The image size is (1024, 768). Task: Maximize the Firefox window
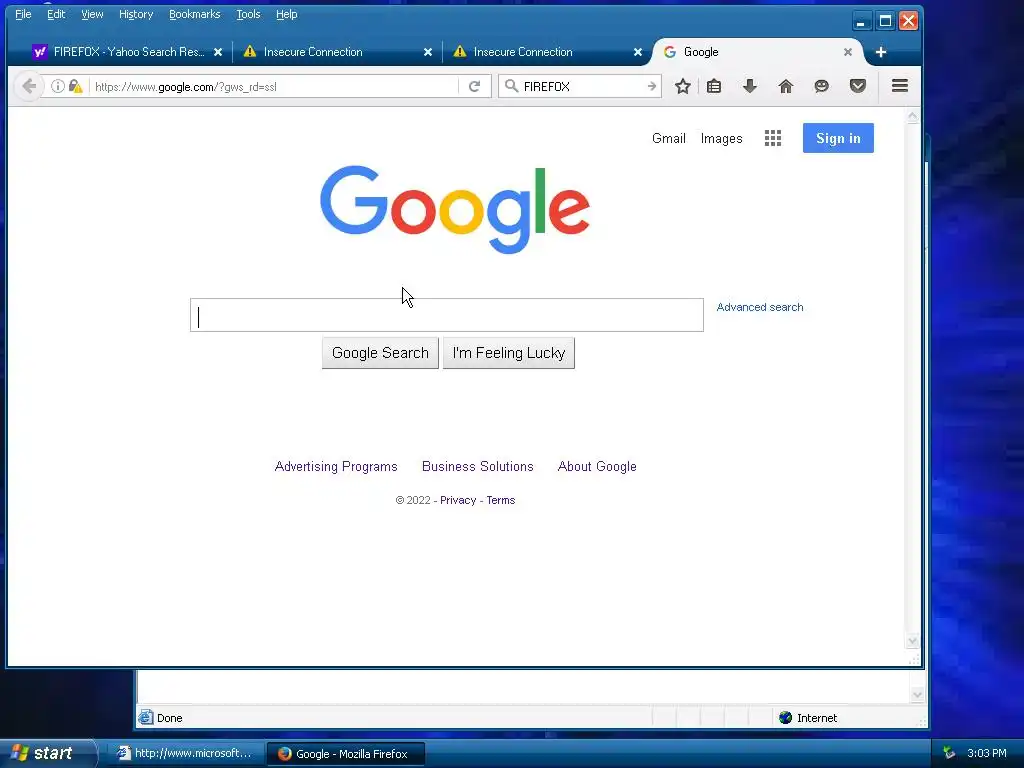(x=885, y=21)
